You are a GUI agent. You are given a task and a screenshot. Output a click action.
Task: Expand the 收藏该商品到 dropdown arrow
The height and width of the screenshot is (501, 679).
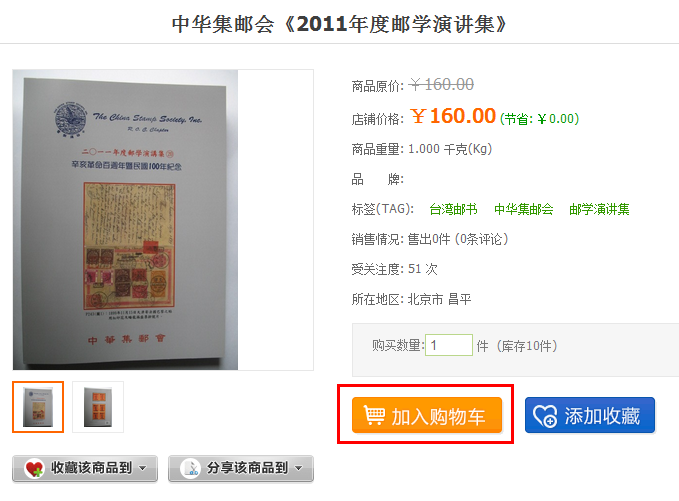point(142,468)
